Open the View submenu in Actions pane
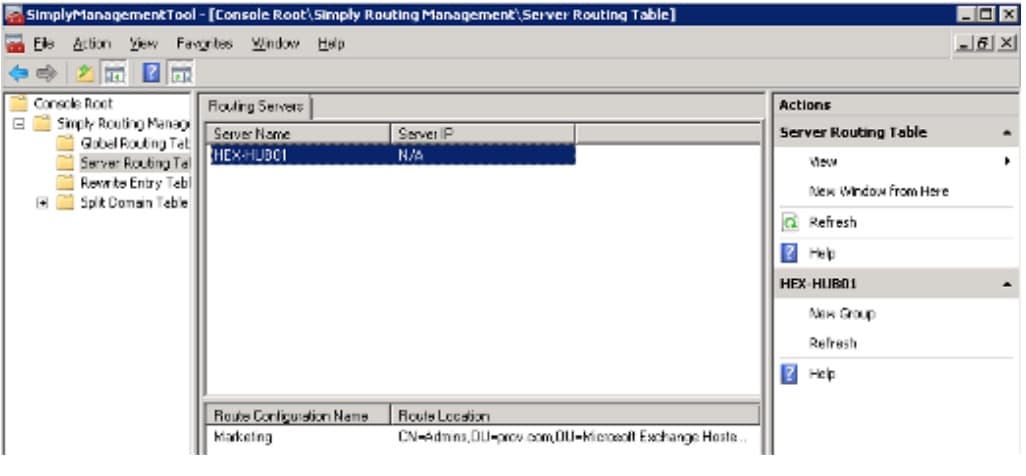1026x476 pixels. point(1007,161)
